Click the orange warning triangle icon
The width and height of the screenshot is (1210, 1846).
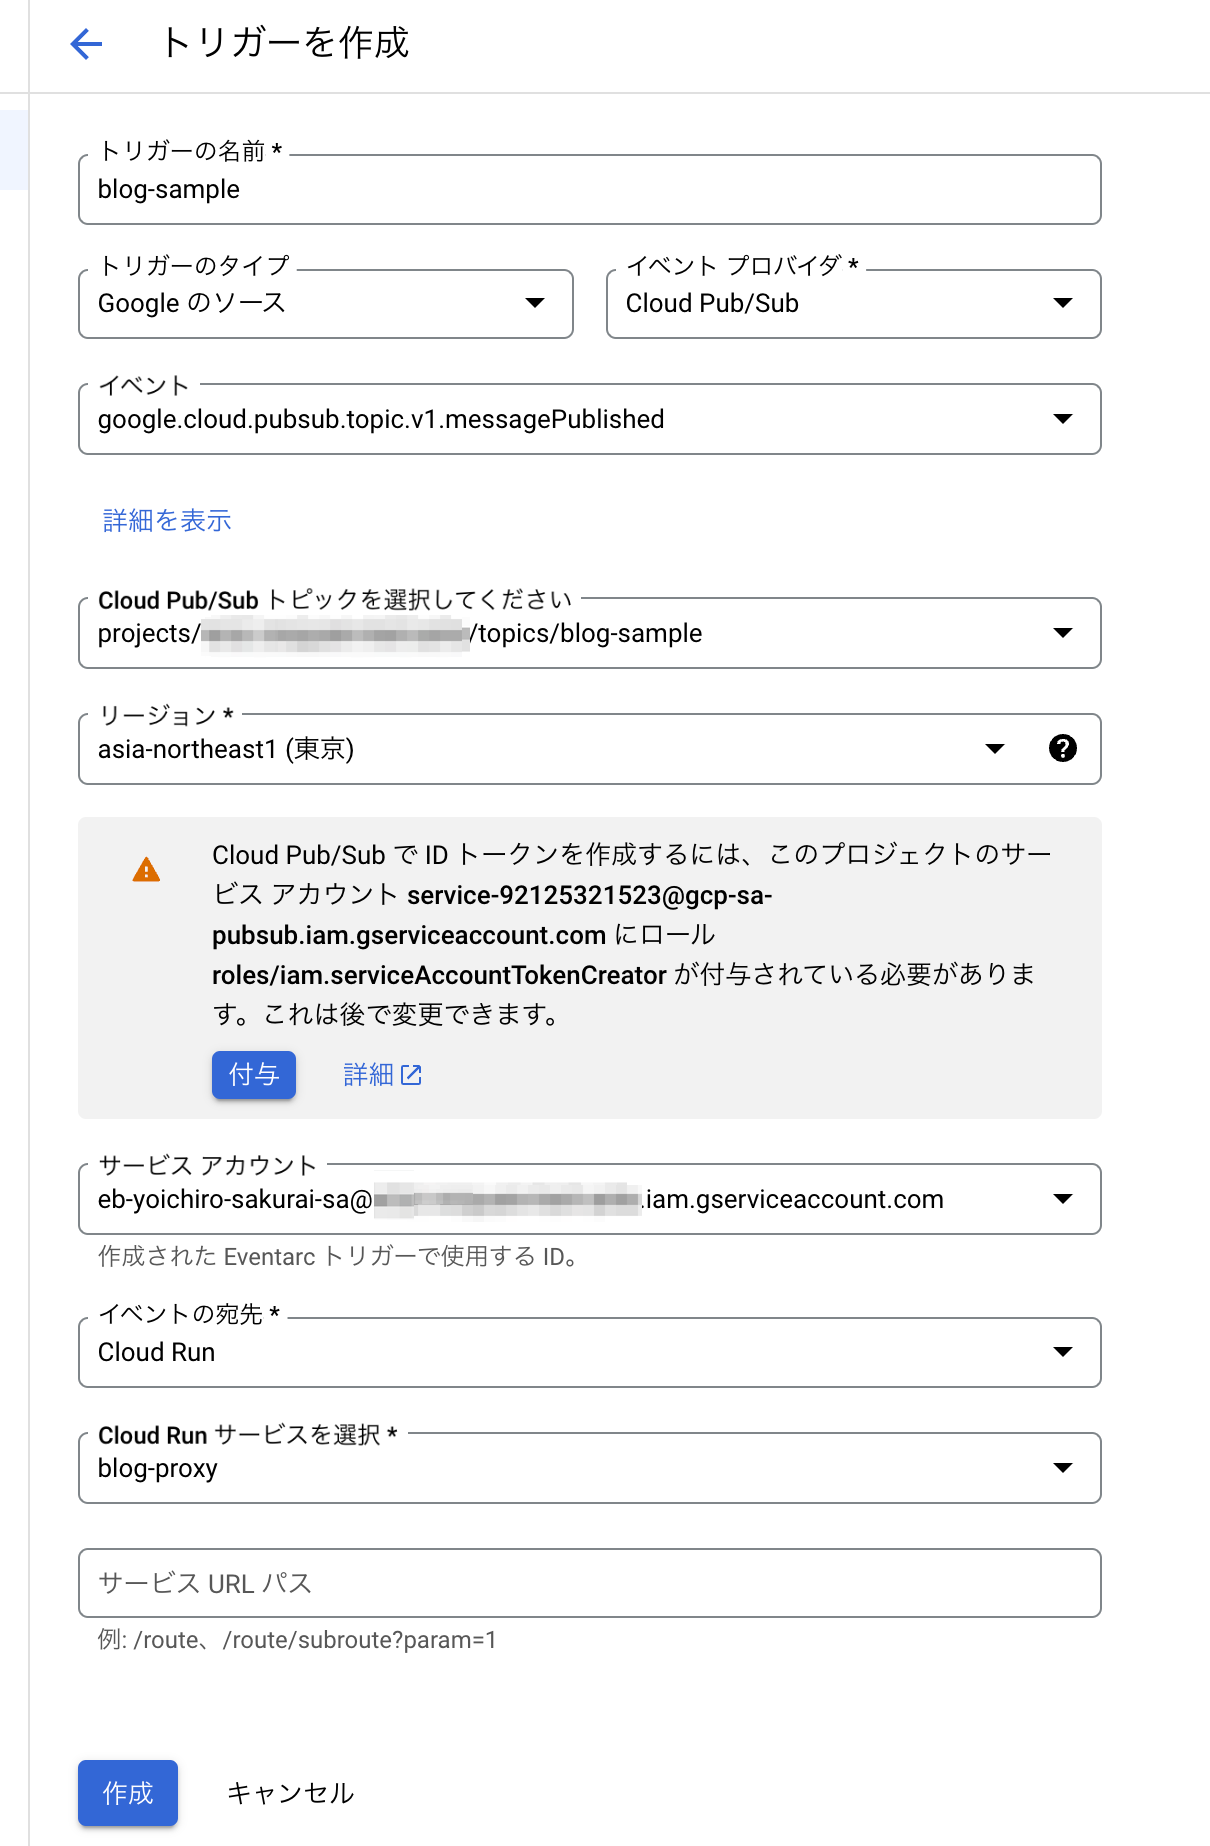[x=146, y=870]
